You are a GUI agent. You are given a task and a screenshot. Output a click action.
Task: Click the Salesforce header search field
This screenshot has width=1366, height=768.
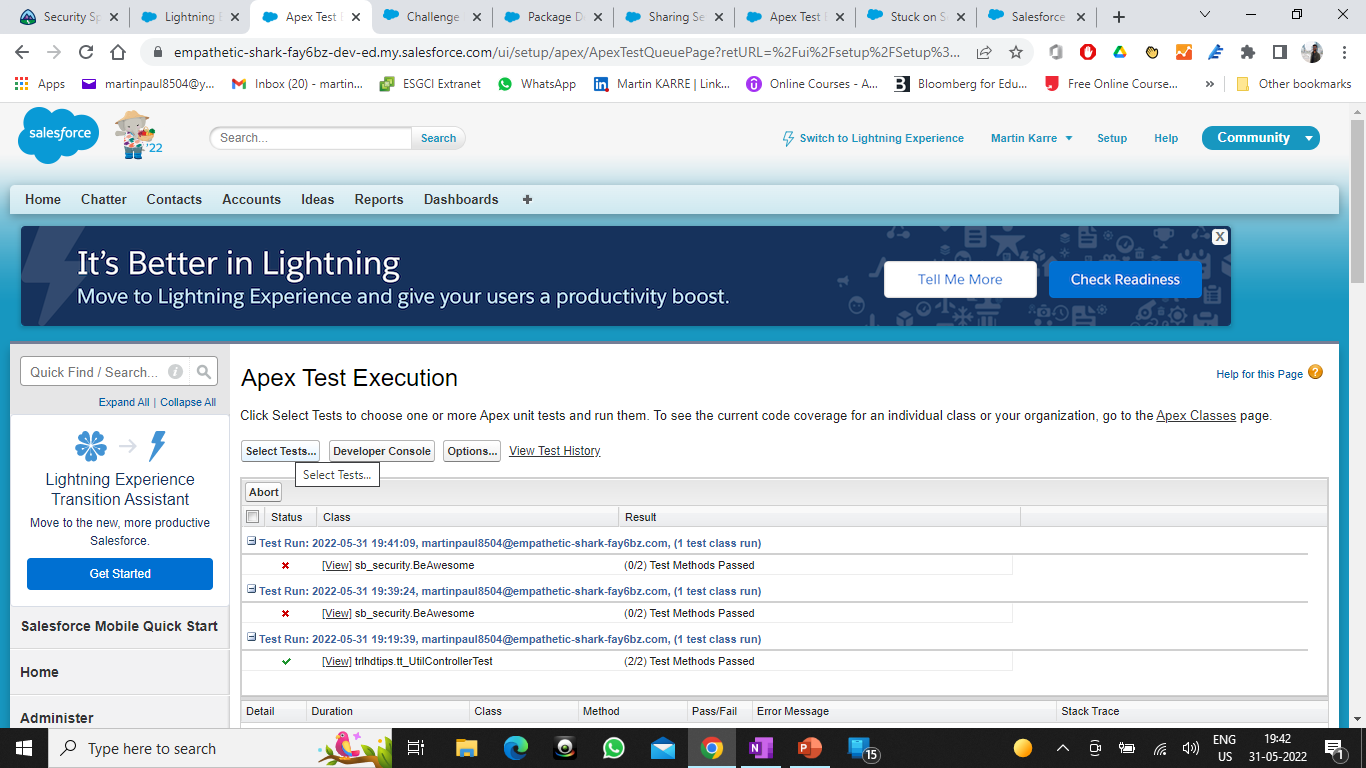[x=311, y=138]
